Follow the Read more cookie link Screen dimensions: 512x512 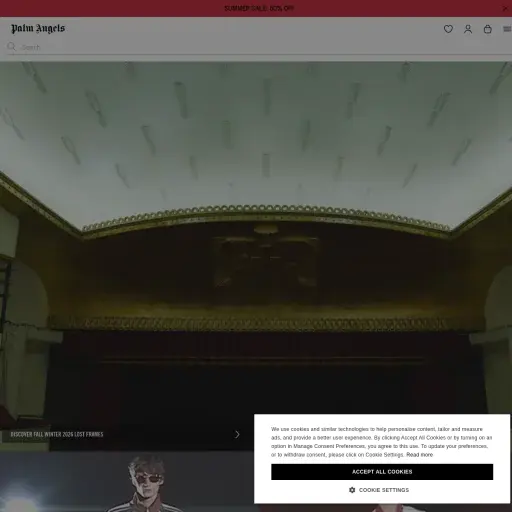[419, 455]
